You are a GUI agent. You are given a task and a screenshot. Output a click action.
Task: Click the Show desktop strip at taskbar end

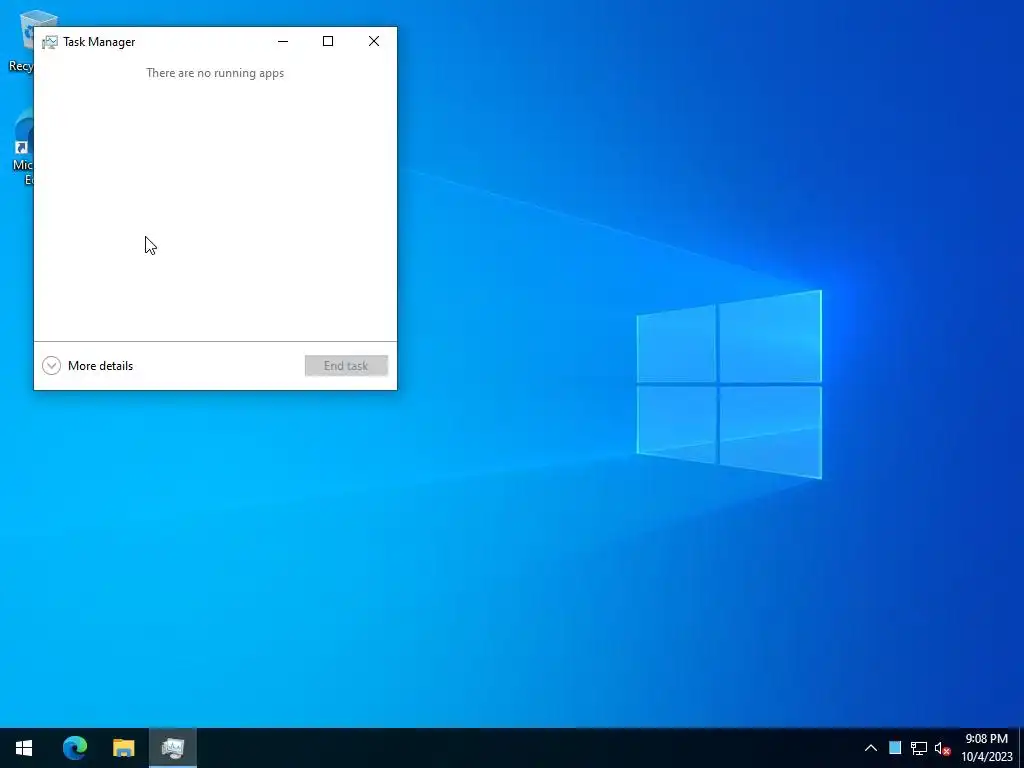point(1021,748)
